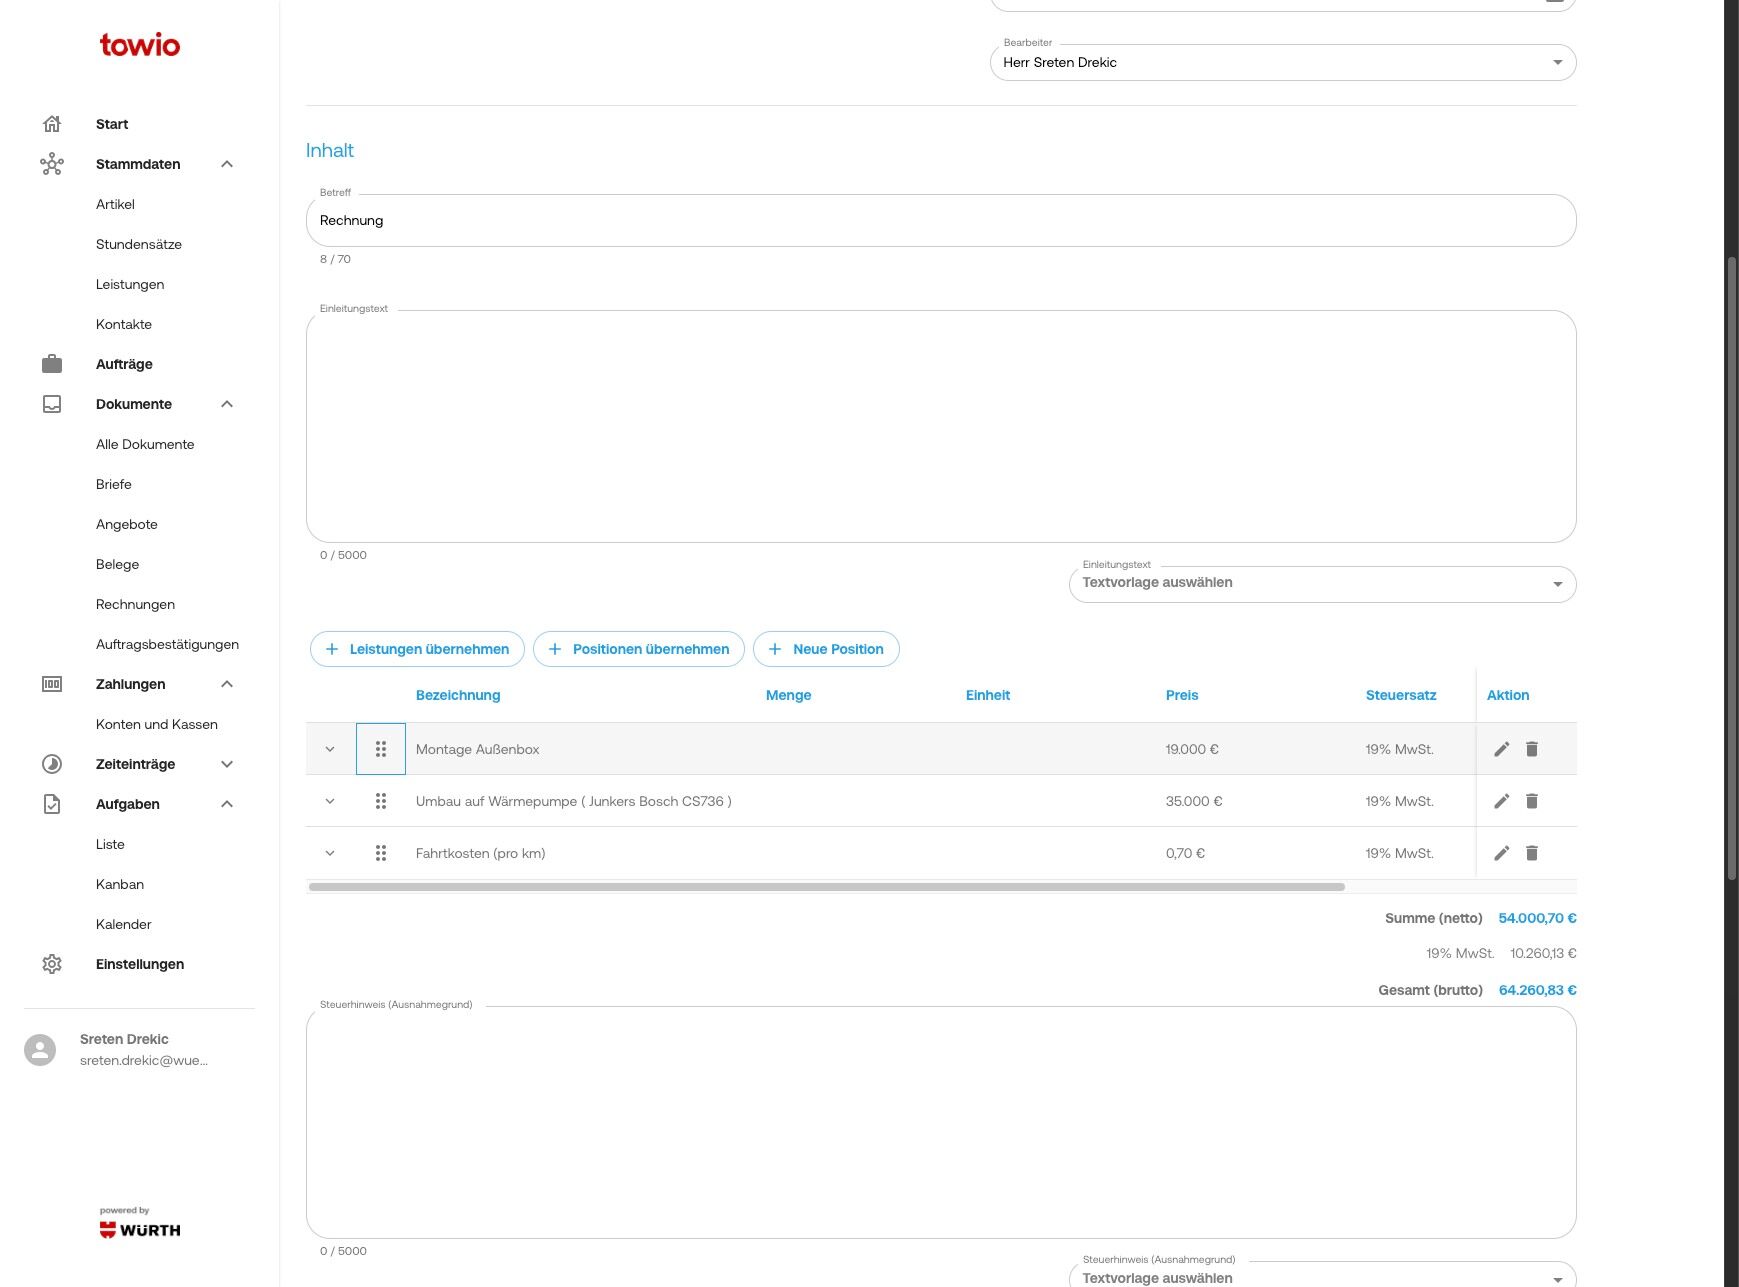Click the pencil icon for Fahrtkosten row
Image resolution: width=1739 pixels, height=1287 pixels.
coord(1501,853)
